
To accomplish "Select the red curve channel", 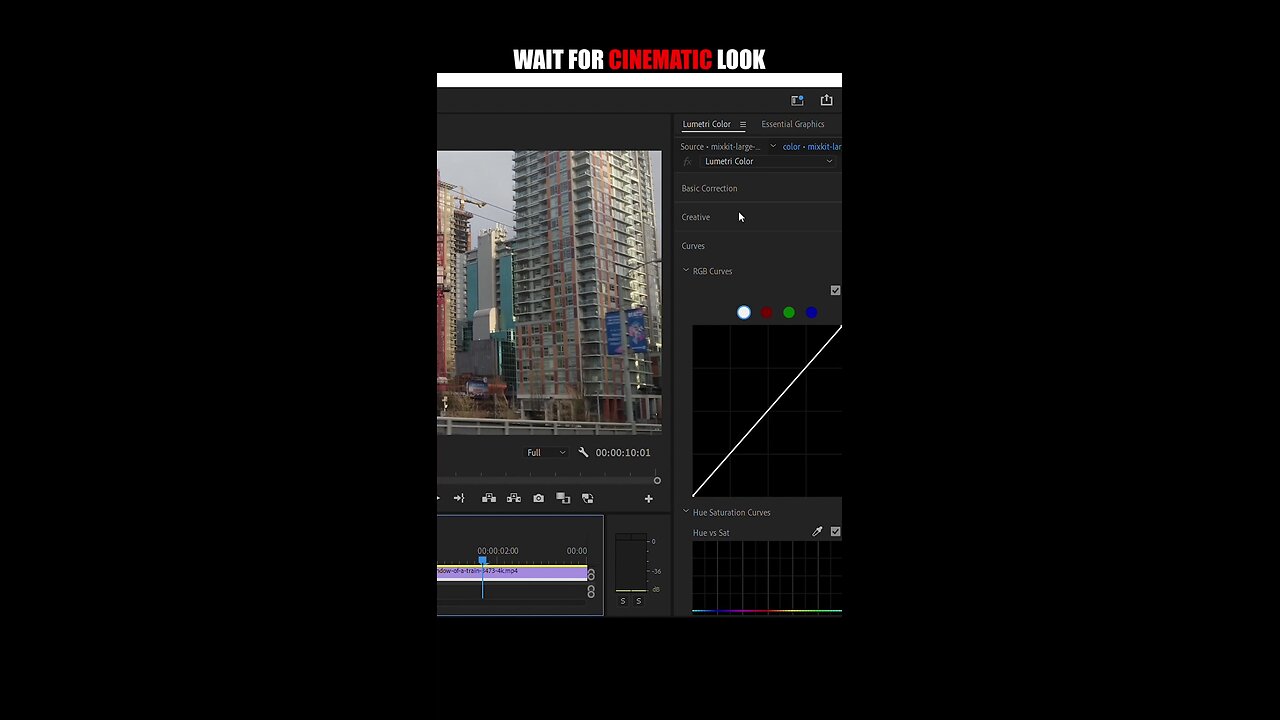I will point(766,313).
